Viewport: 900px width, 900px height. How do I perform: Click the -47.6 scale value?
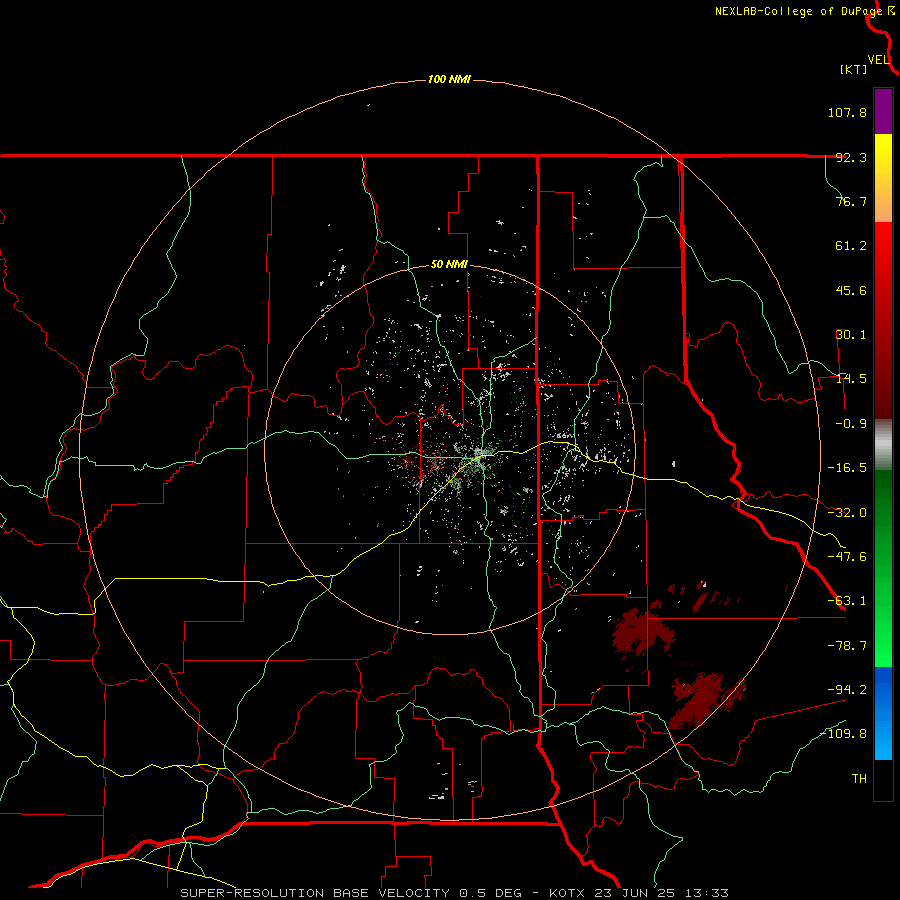tap(847, 557)
